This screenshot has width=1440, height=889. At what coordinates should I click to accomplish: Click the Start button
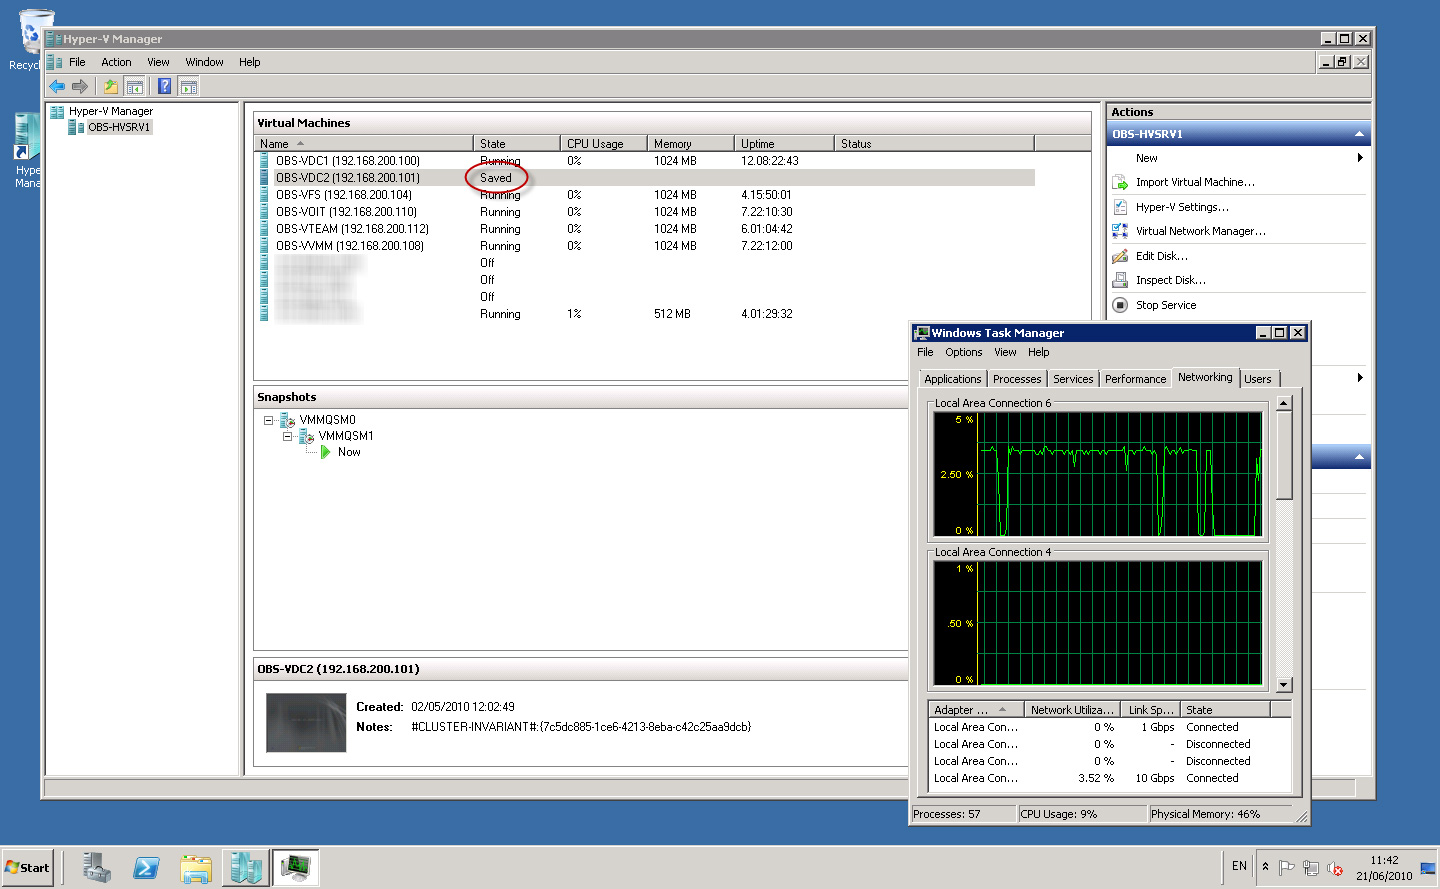click(x=27, y=866)
